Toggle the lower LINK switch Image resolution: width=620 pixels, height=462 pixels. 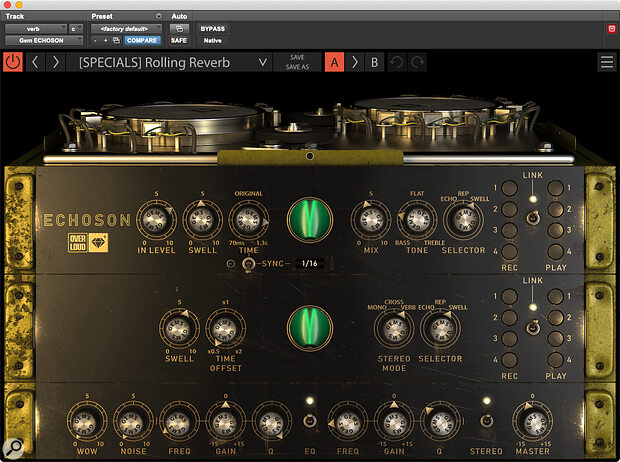tap(533, 327)
